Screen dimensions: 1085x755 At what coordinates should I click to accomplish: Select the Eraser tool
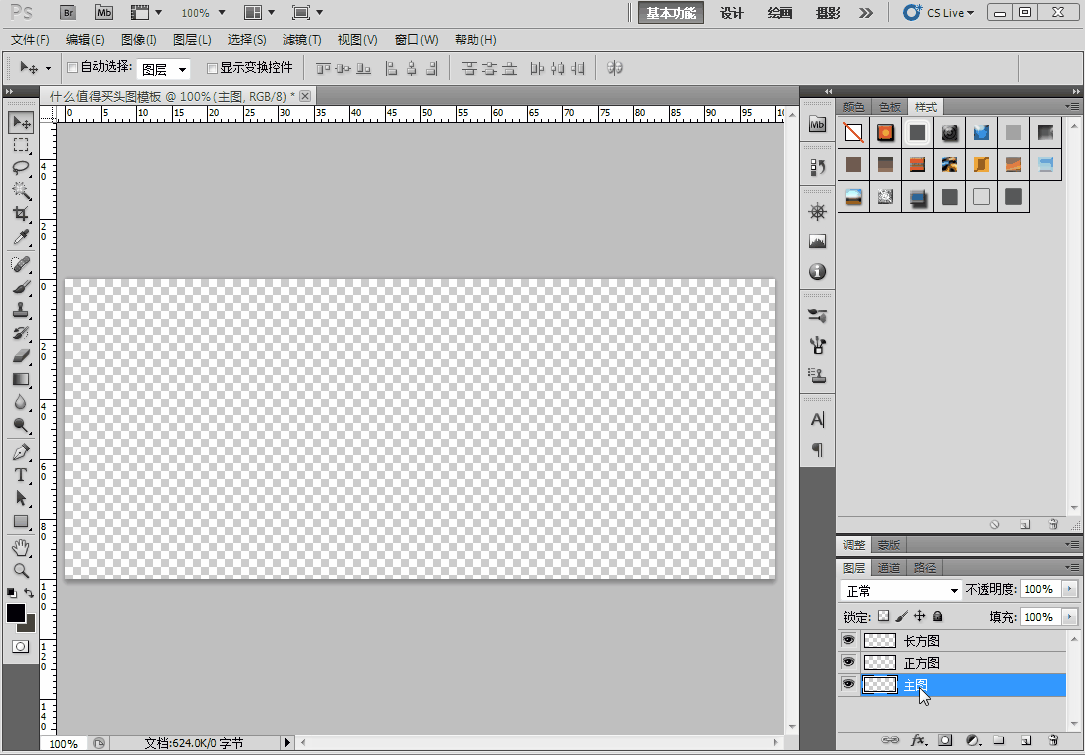point(21,356)
